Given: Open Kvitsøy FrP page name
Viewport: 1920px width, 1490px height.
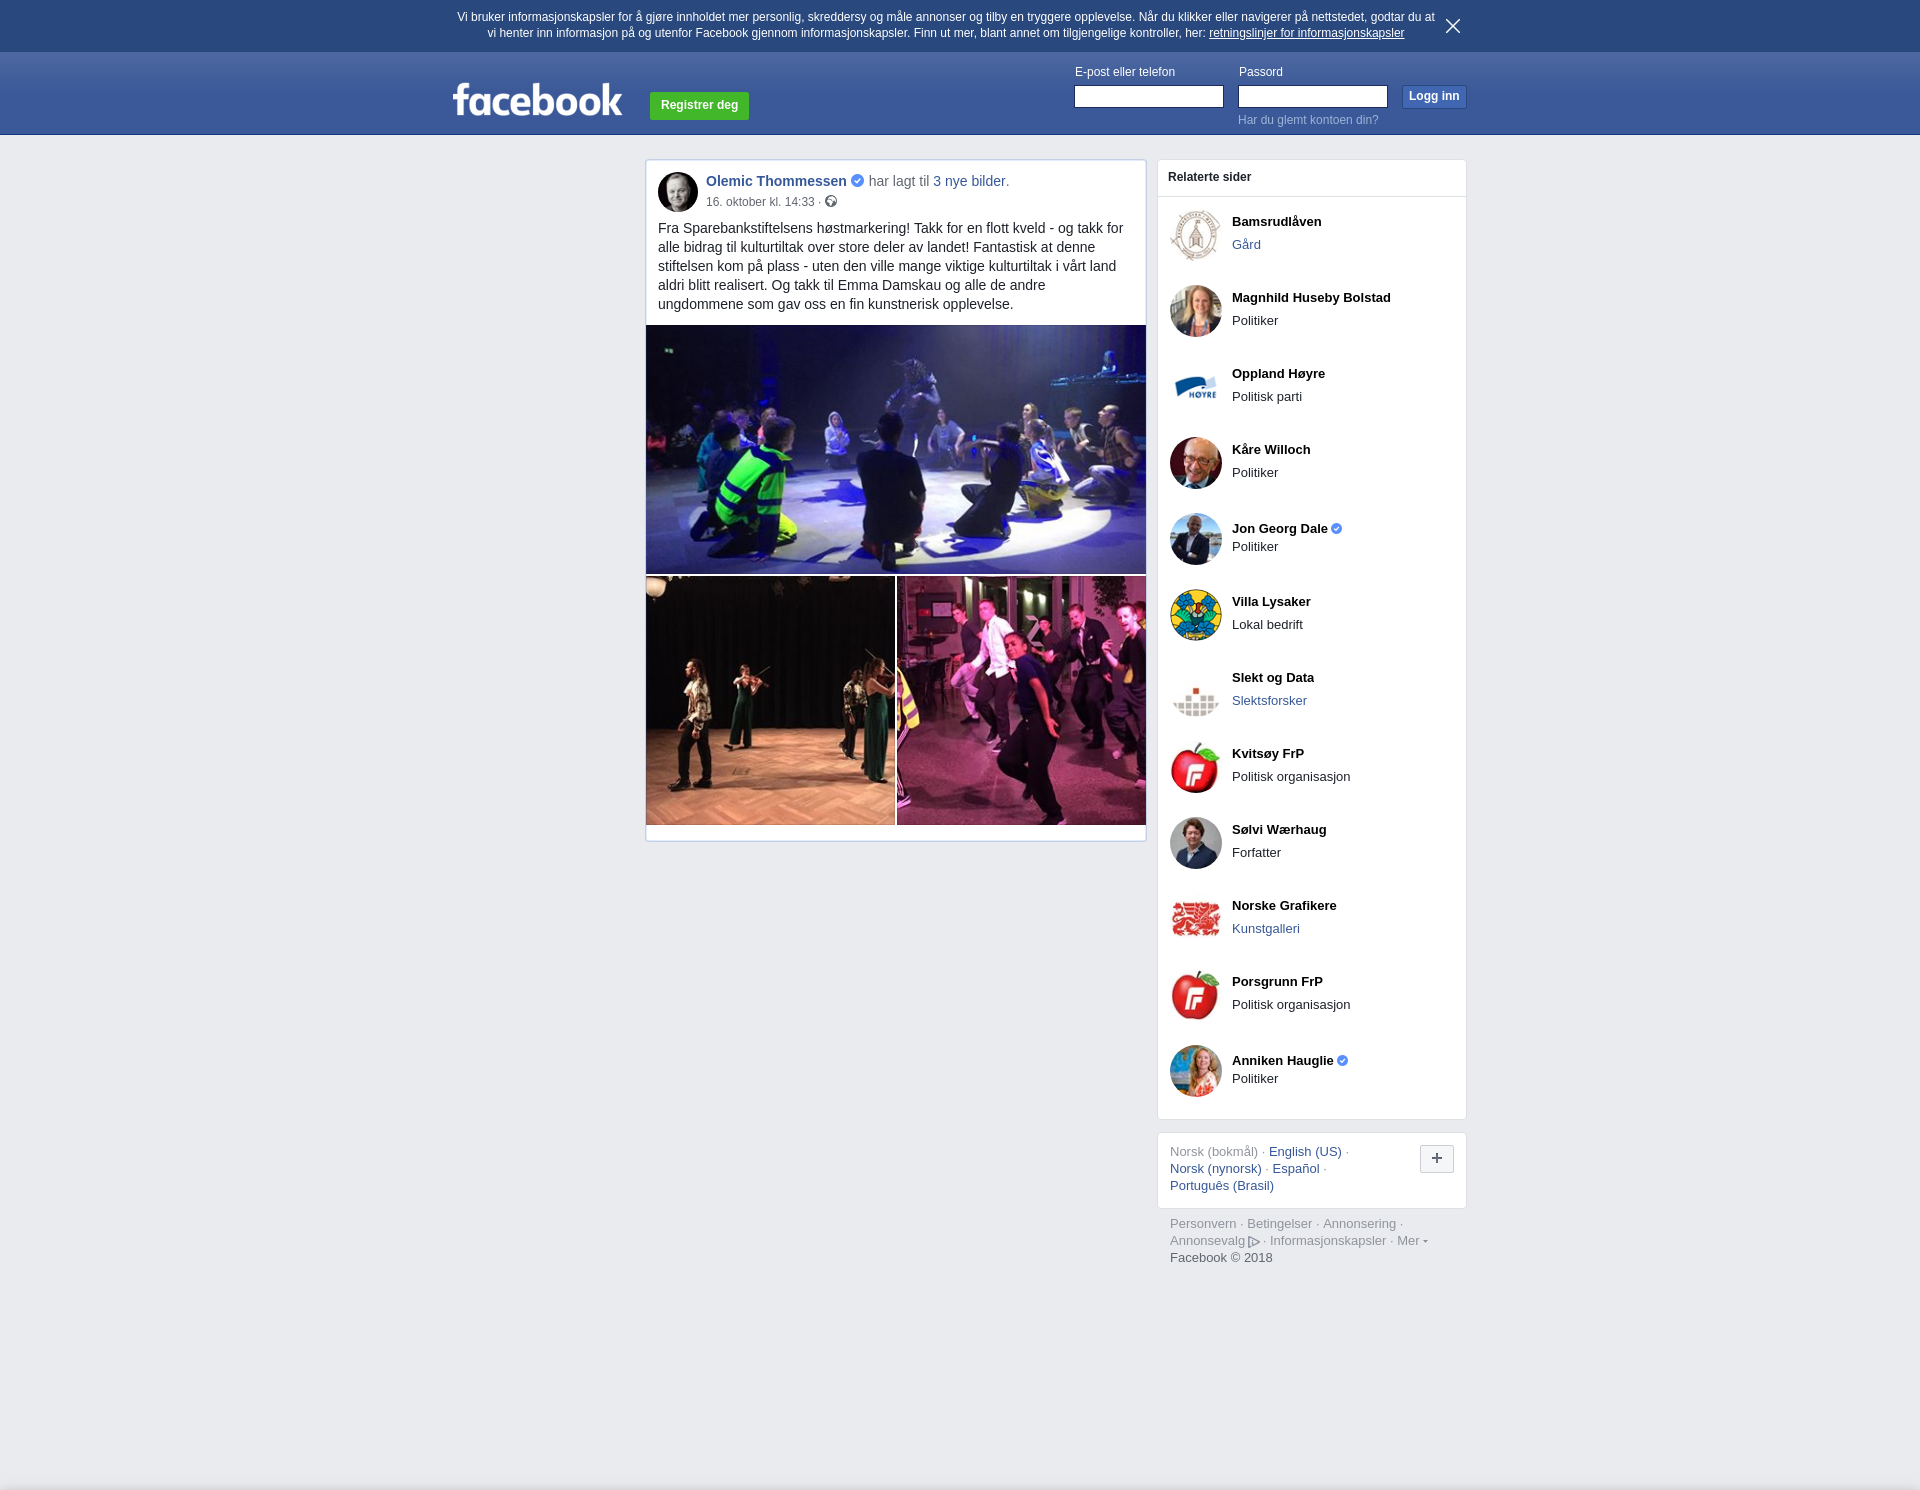Looking at the screenshot, I should 1268,754.
